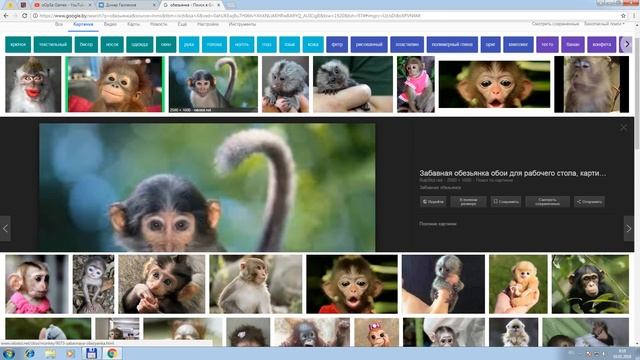
Task: Open the image in full size
Action: pyautogui.click(x=468, y=202)
